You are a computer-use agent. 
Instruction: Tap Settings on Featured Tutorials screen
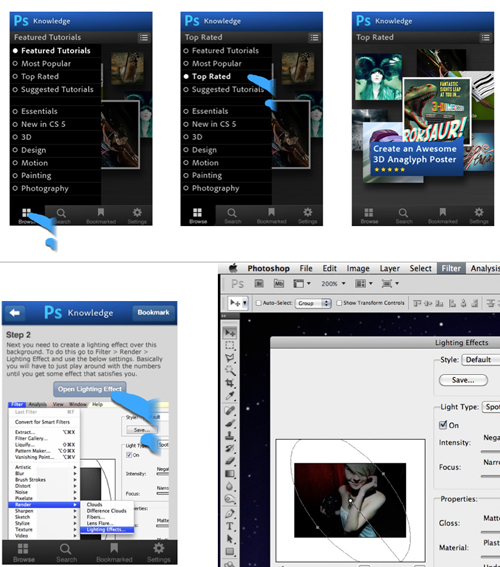[137, 216]
